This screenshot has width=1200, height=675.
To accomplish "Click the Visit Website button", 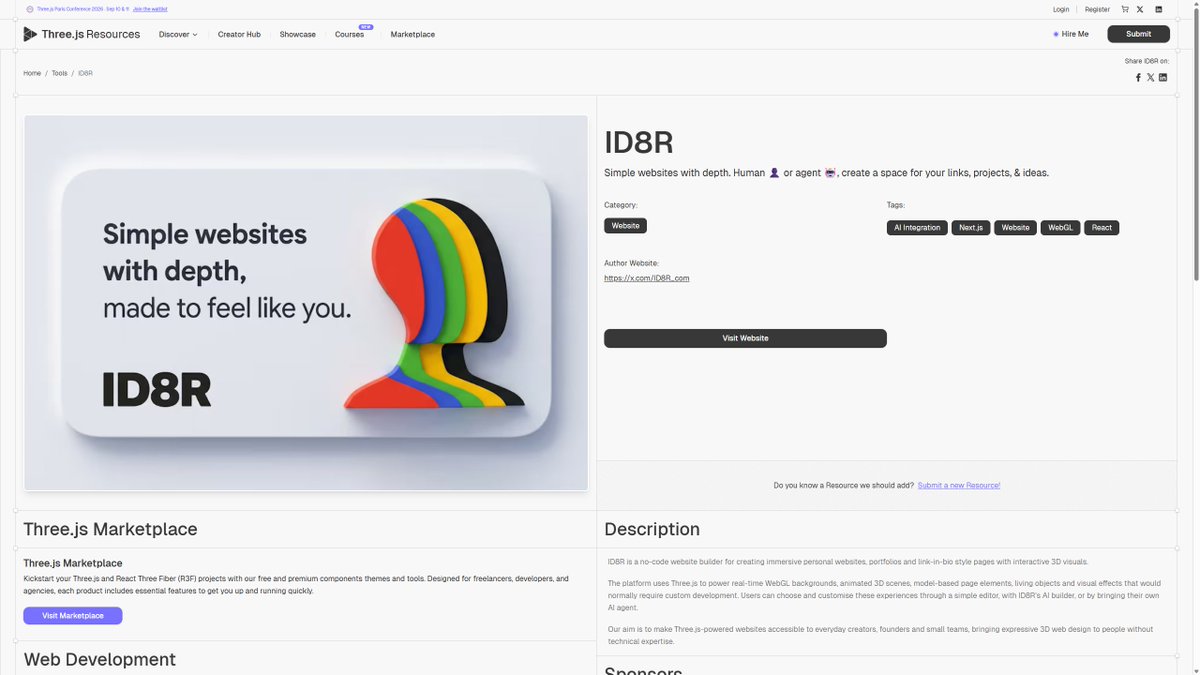I will point(745,338).
